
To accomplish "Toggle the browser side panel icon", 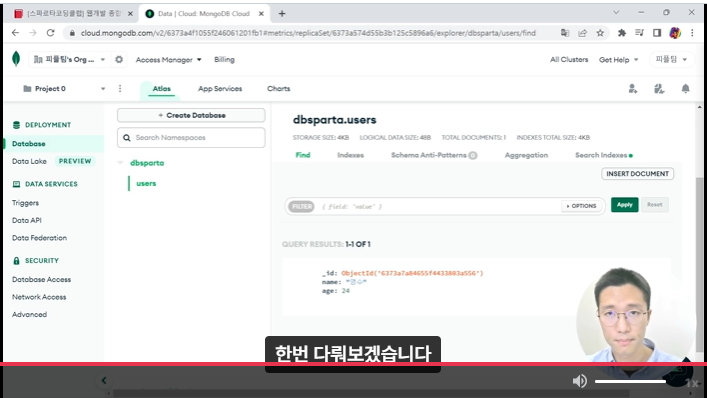I will [x=657, y=33].
